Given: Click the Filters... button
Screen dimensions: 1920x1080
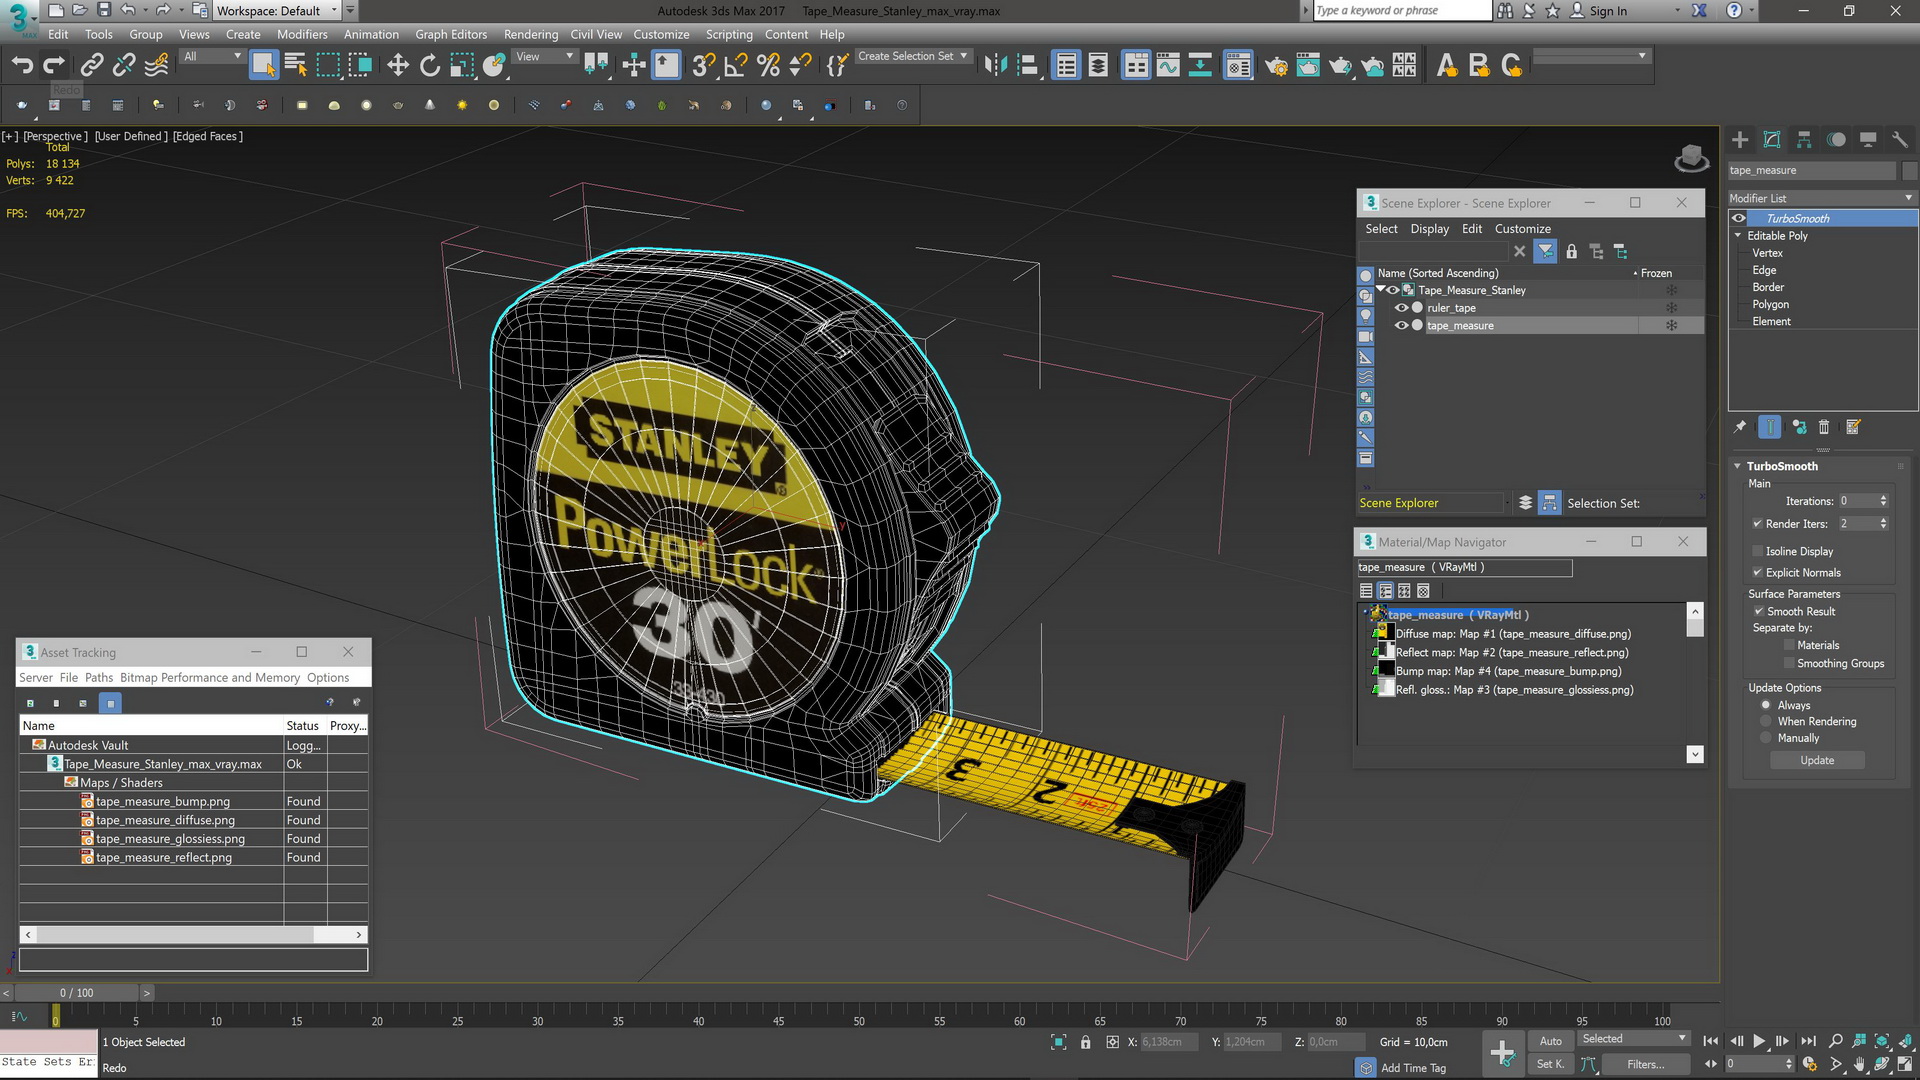Looking at the screenshot, I should click(1645, 1065).
